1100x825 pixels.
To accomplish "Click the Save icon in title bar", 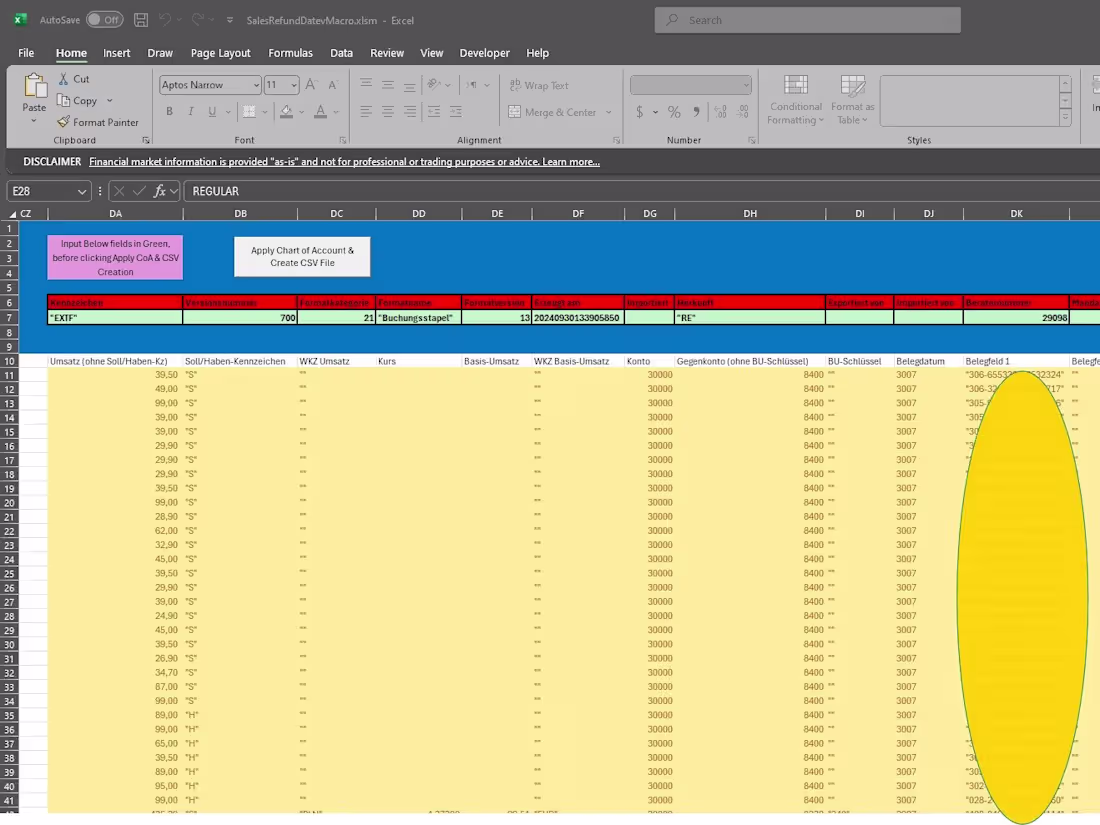I will click(x=140, y=20).
